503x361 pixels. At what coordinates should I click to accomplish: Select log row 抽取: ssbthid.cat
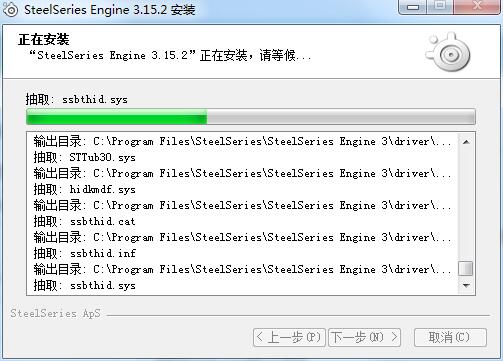click(x=85, y=221)
